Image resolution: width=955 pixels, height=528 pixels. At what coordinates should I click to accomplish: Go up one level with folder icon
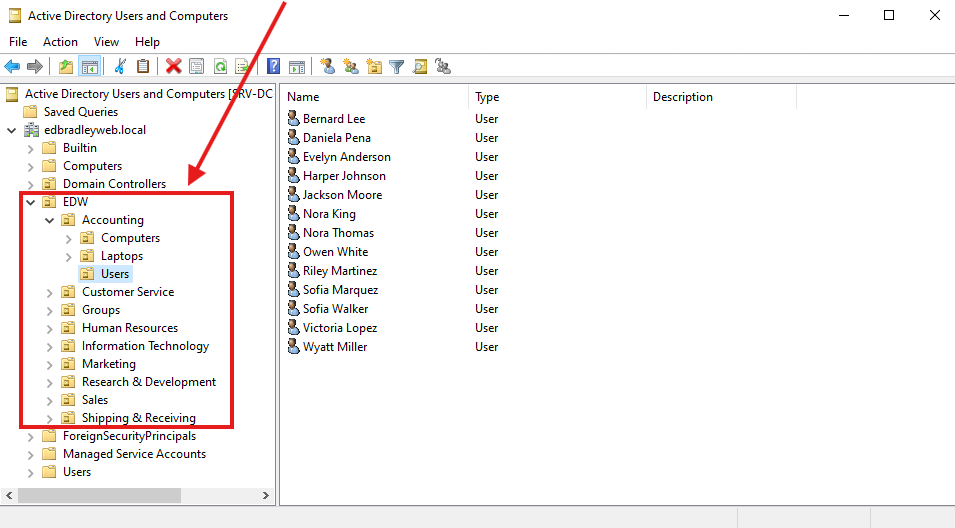point(66,66)
